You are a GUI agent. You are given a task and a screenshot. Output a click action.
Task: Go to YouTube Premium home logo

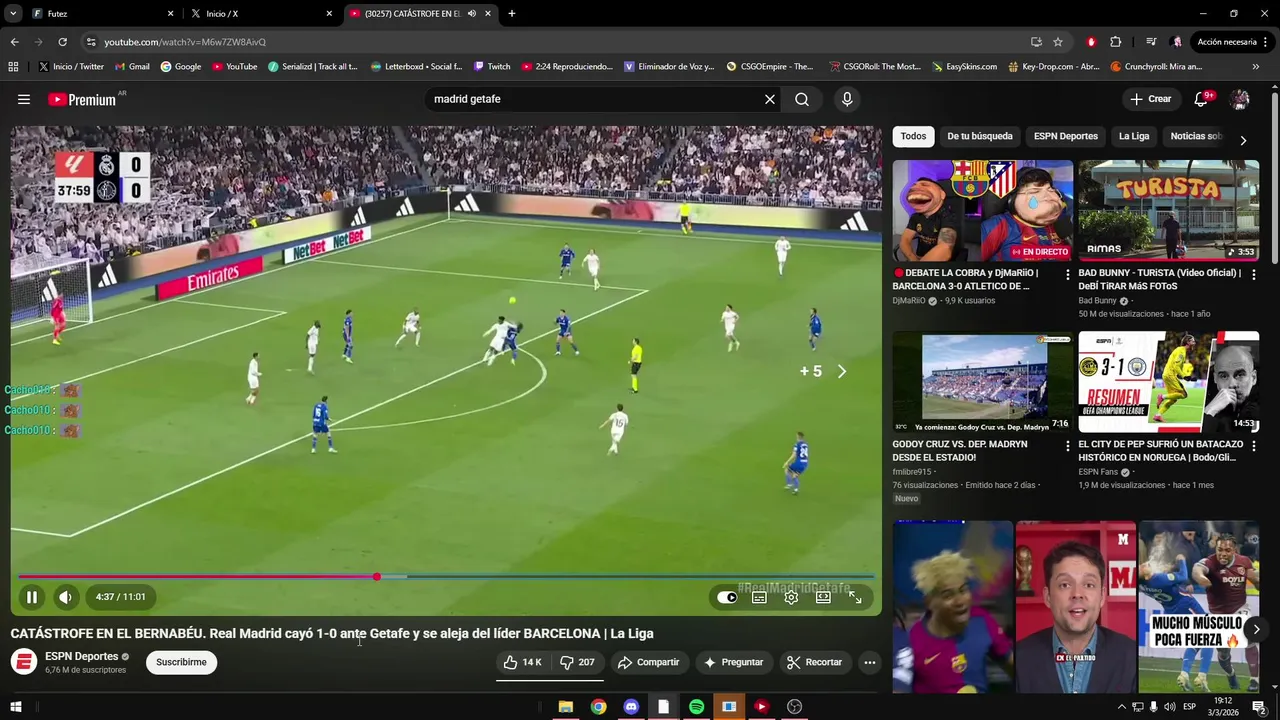(82, 99)
